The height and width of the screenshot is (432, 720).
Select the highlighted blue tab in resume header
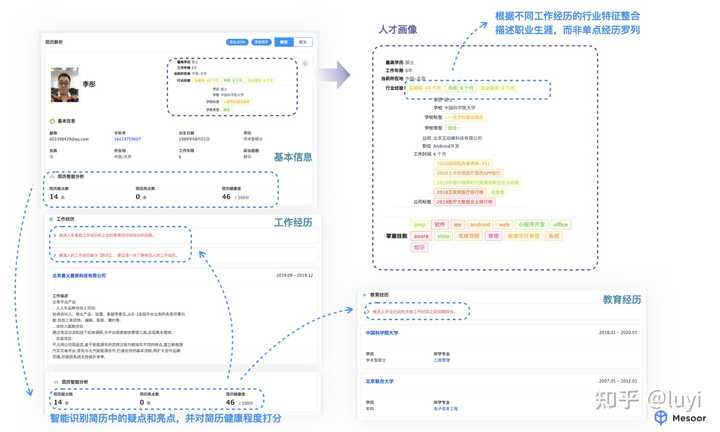tap(284, 42)
